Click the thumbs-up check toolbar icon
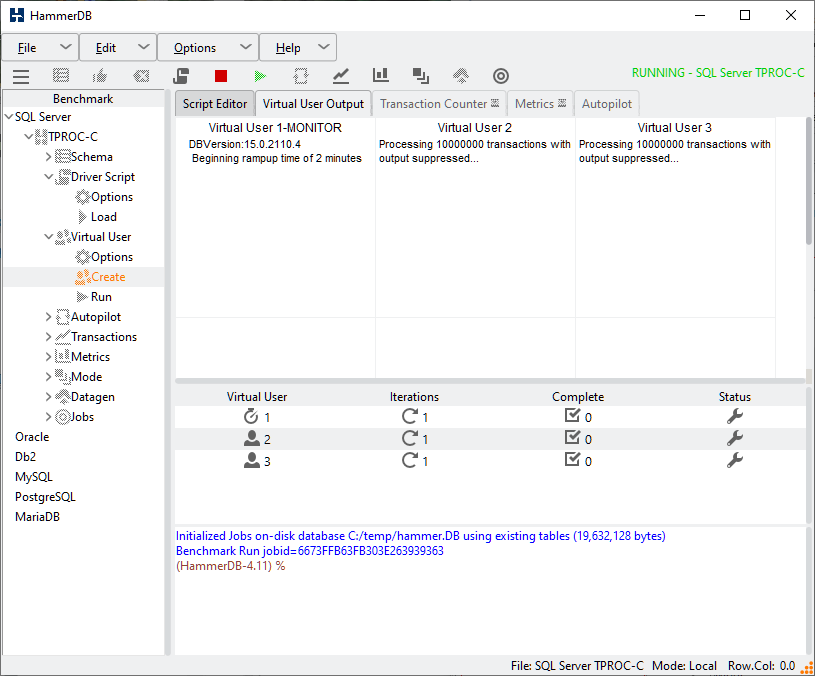The width and height of the screenshot is (815, 676). (x=100, y=76)
